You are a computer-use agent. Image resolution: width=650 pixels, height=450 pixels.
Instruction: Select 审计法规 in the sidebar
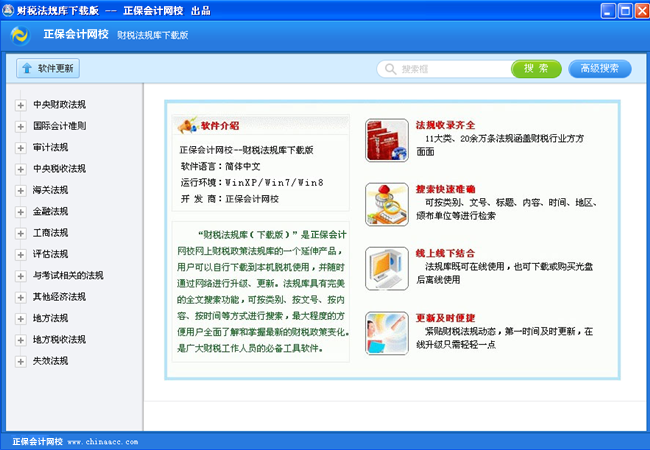click(x=50, y=147)
